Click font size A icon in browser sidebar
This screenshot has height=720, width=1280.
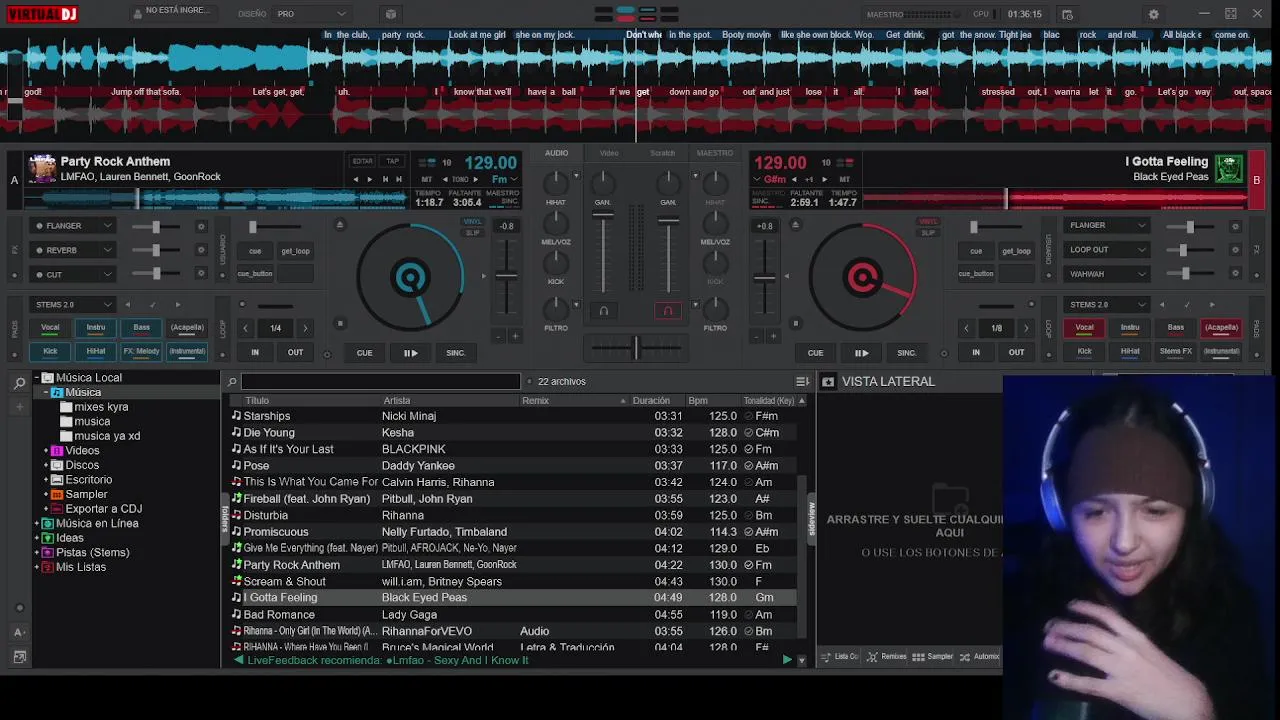click(19, 632)
